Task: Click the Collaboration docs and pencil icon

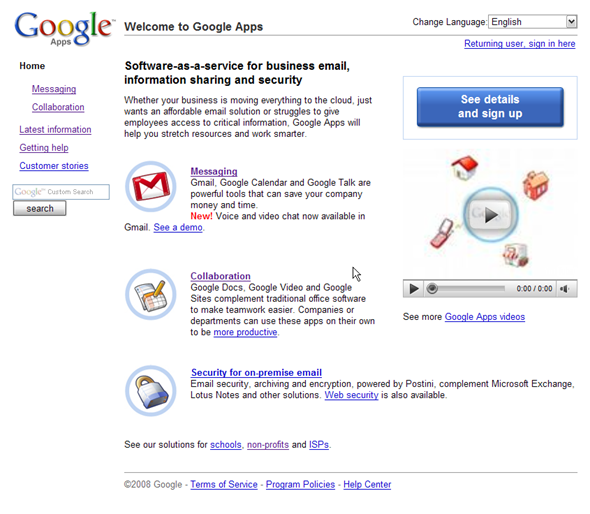Action: 151,294
